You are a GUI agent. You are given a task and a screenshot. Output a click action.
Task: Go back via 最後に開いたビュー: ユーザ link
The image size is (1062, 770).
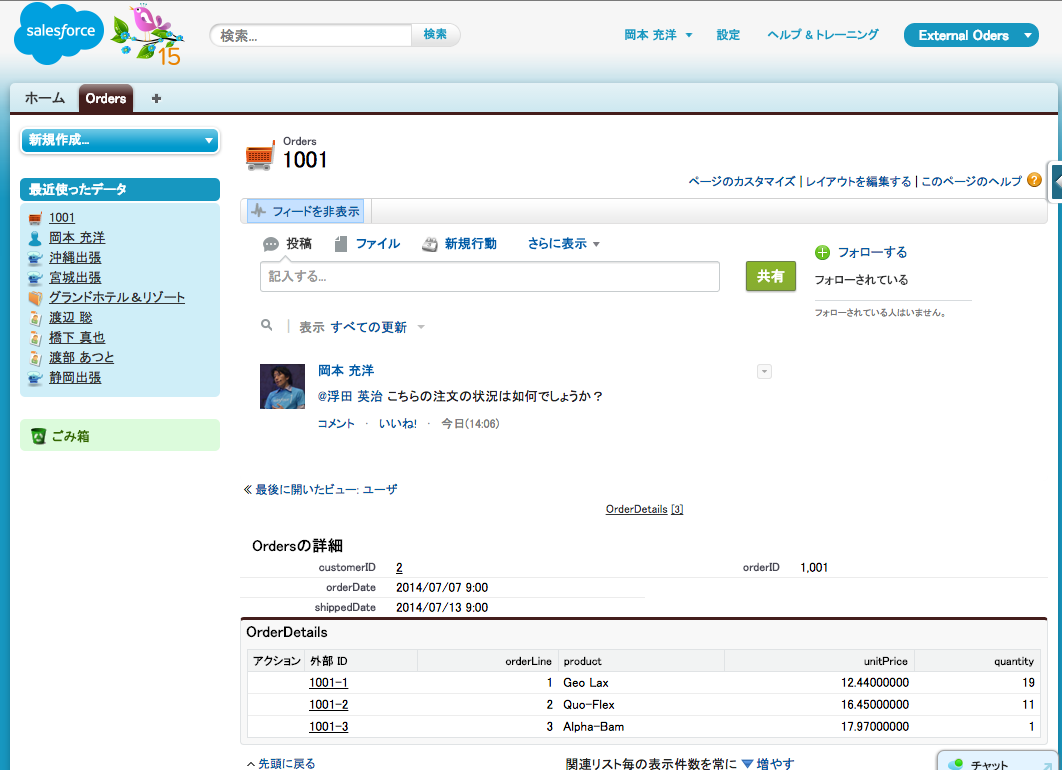coord(326,490)
